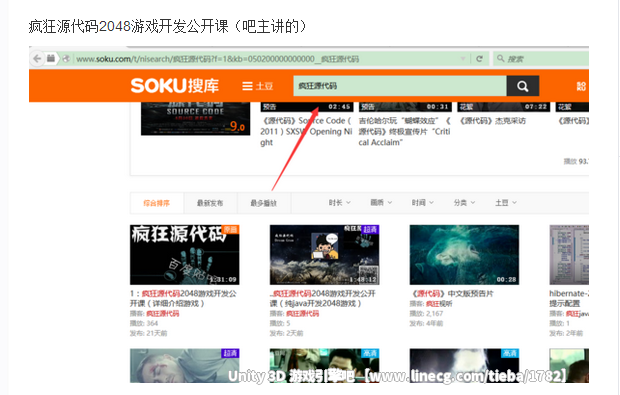Select the 综合排序 sort tab
620x395 pixels.
pyautogui.click(x=157, y=203)
